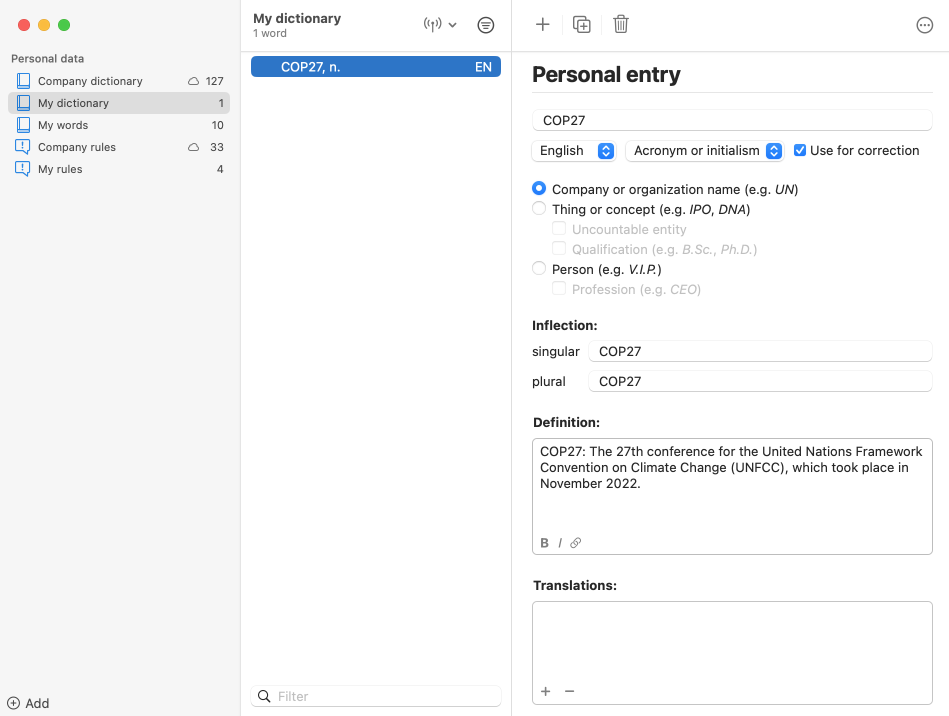Select the COP27, n. entry in list
The height and width of the screenshot is (716, 949).
click(375, 67)
